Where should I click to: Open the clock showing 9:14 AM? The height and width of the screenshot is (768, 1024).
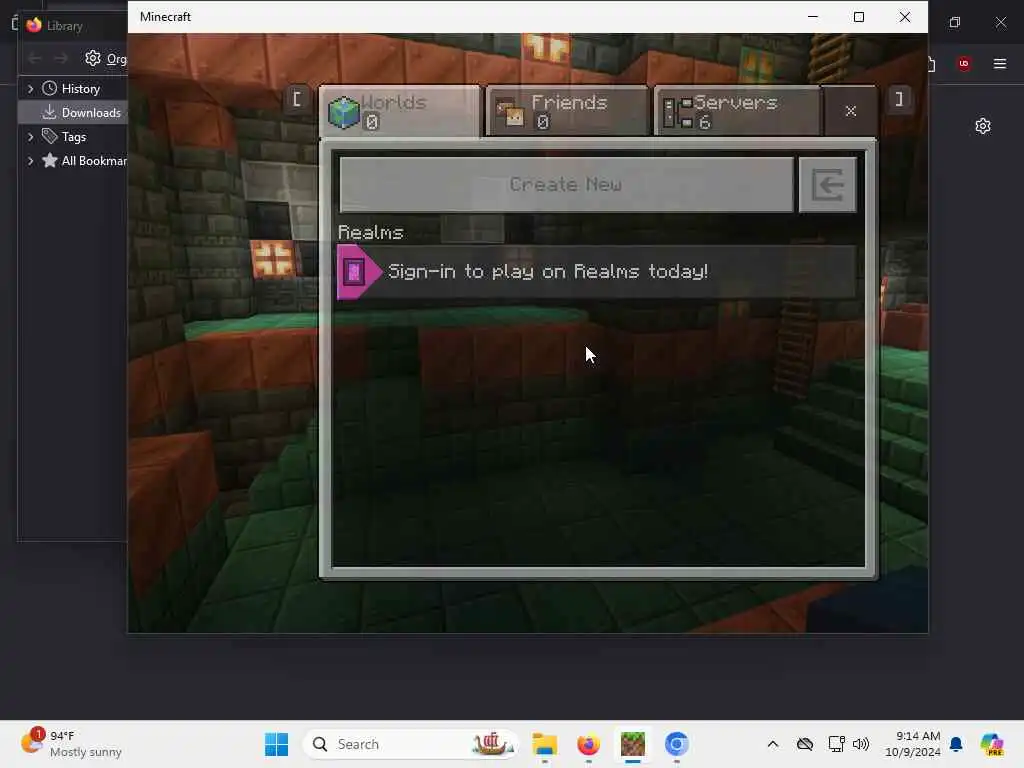click(x=912, y=744)
